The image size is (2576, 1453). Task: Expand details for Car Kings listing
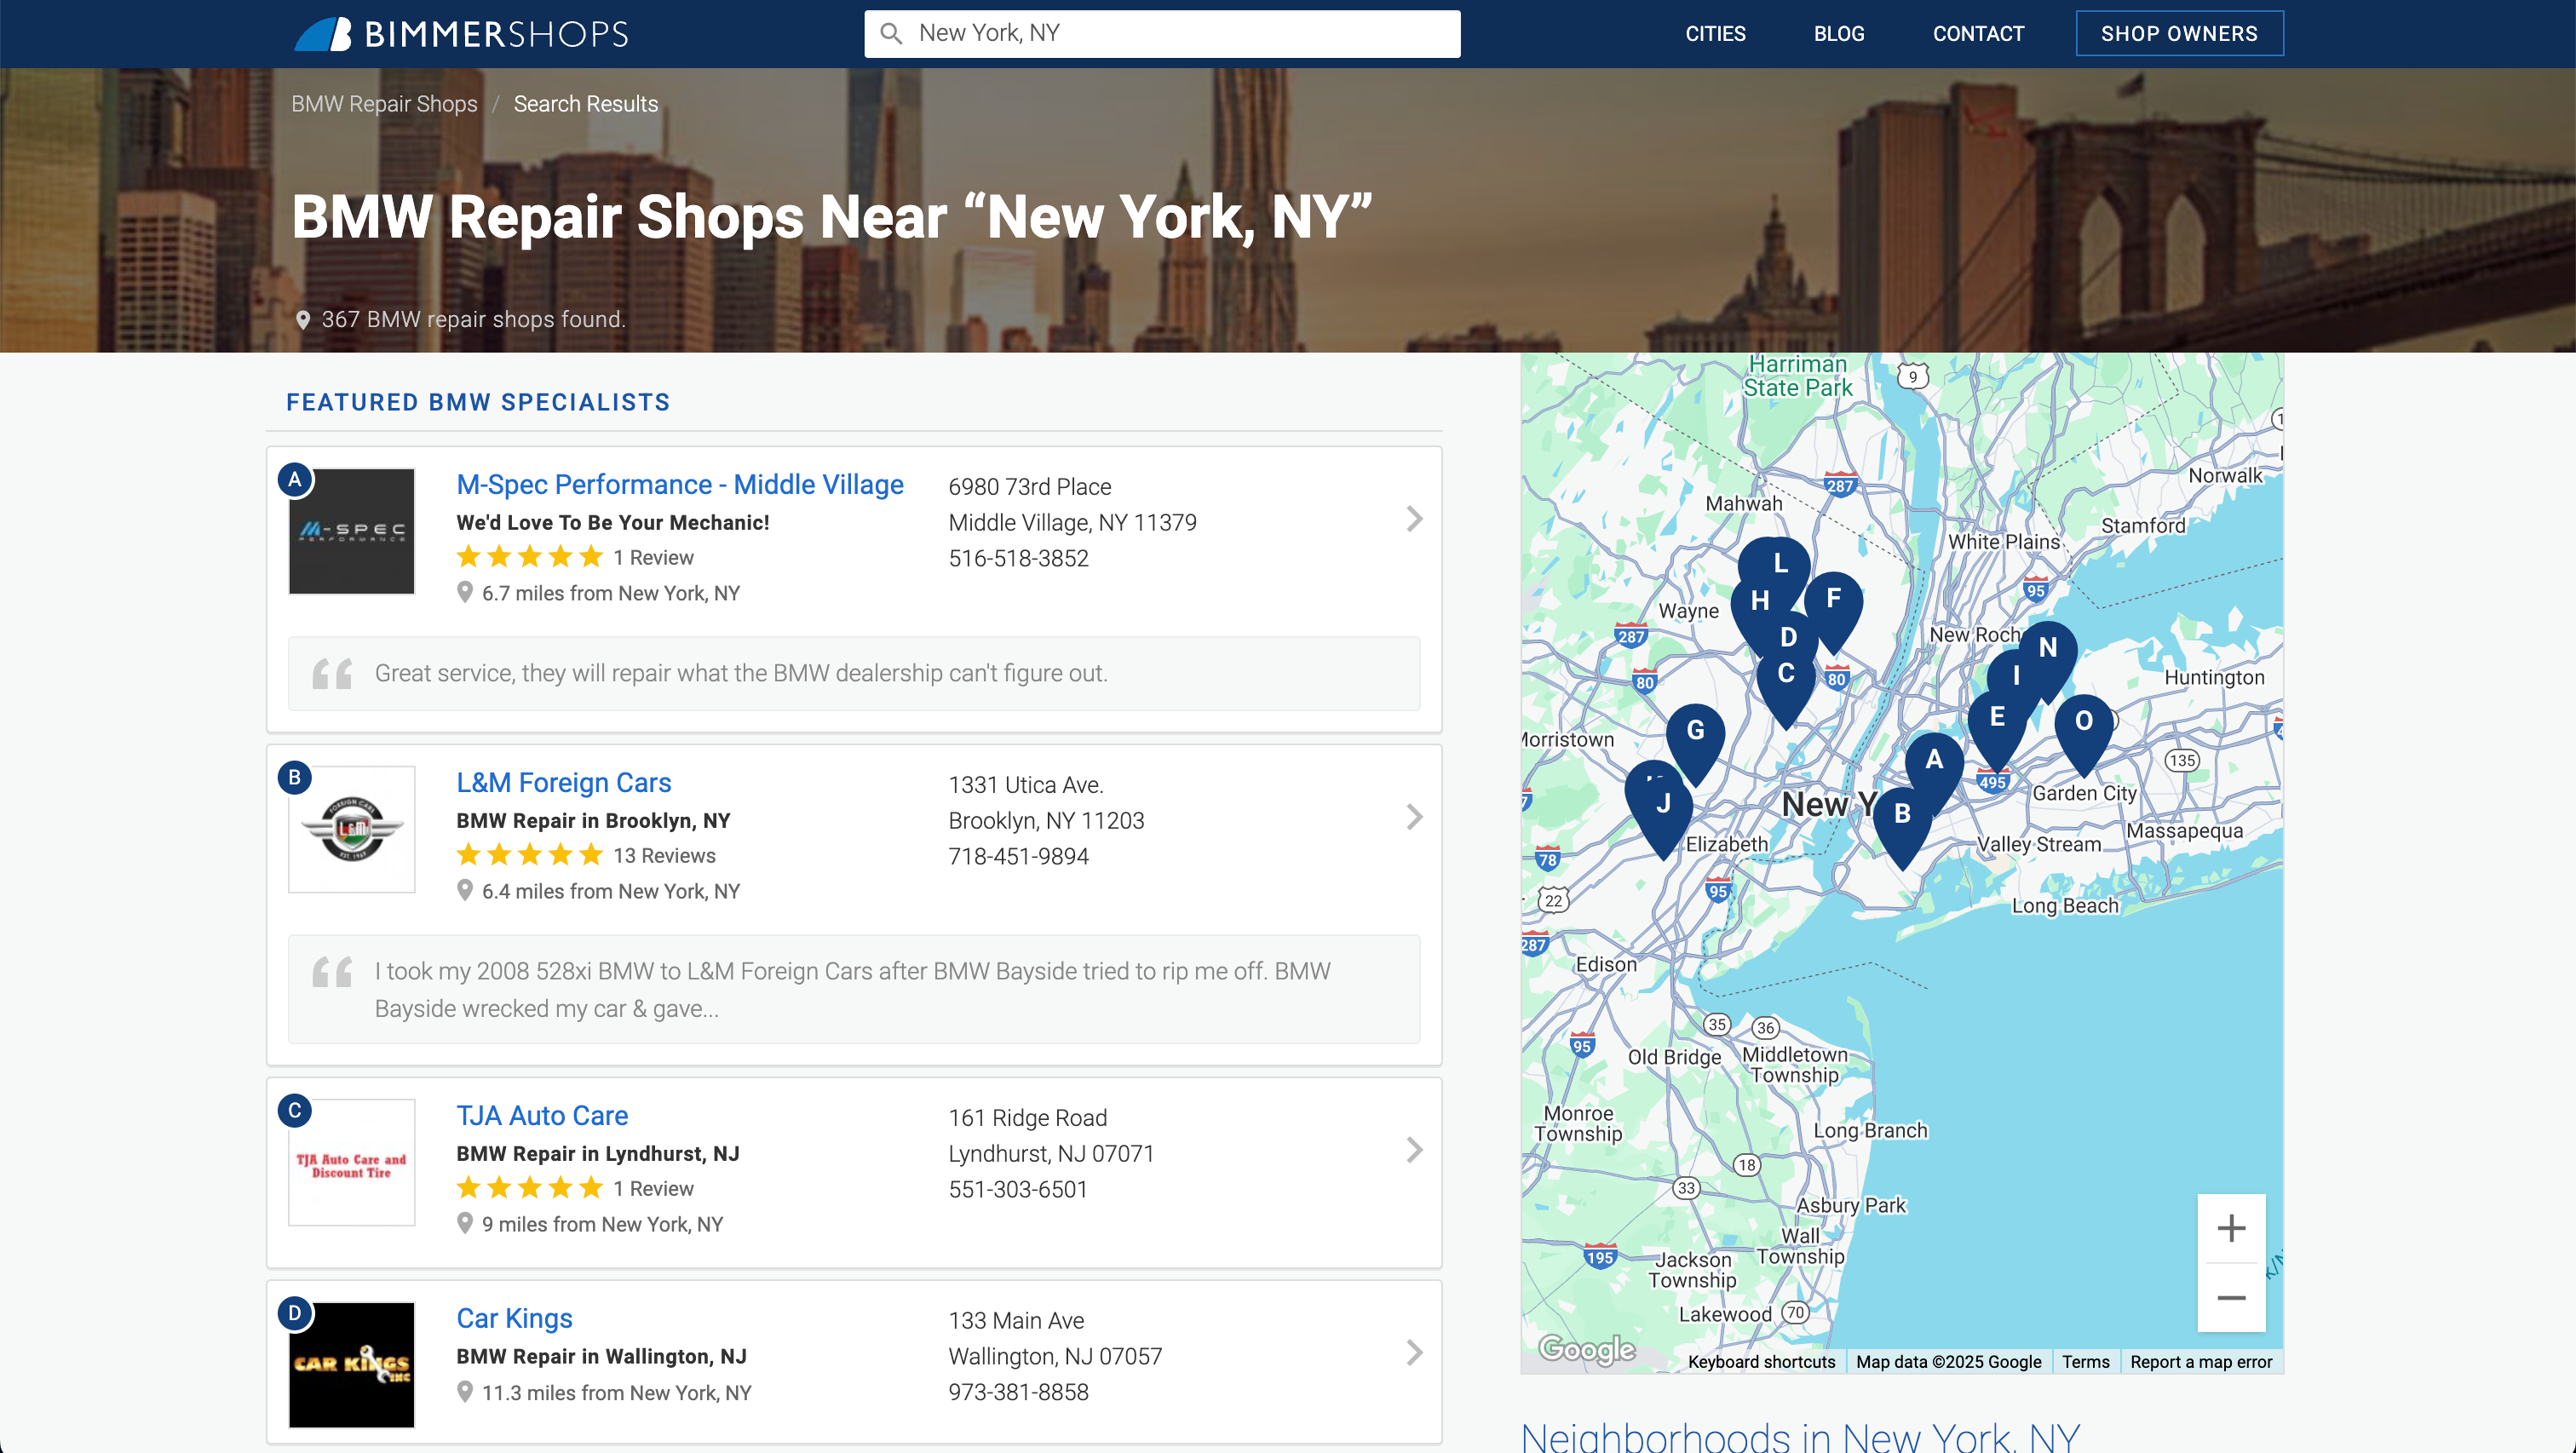coord(1413,1354)
